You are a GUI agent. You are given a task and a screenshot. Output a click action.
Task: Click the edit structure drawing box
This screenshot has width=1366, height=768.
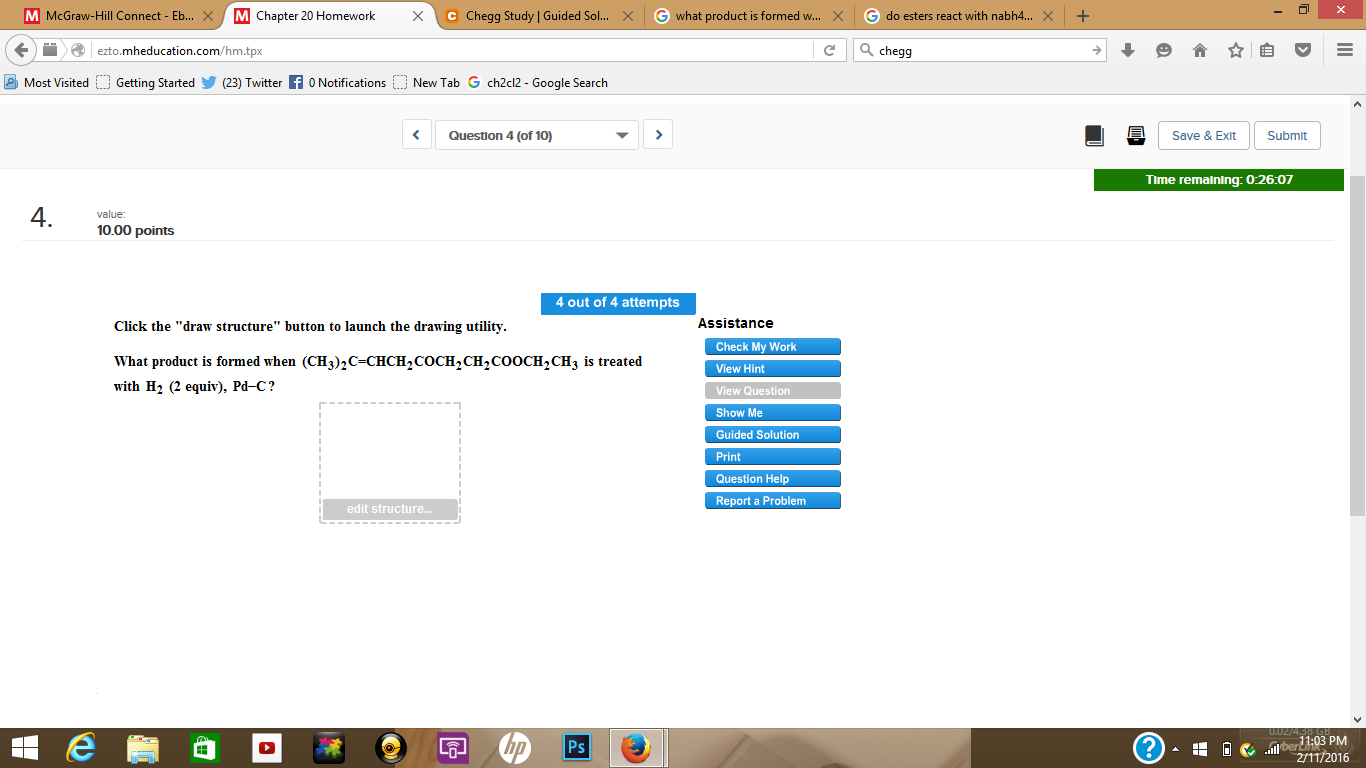[x=389, y=508]
